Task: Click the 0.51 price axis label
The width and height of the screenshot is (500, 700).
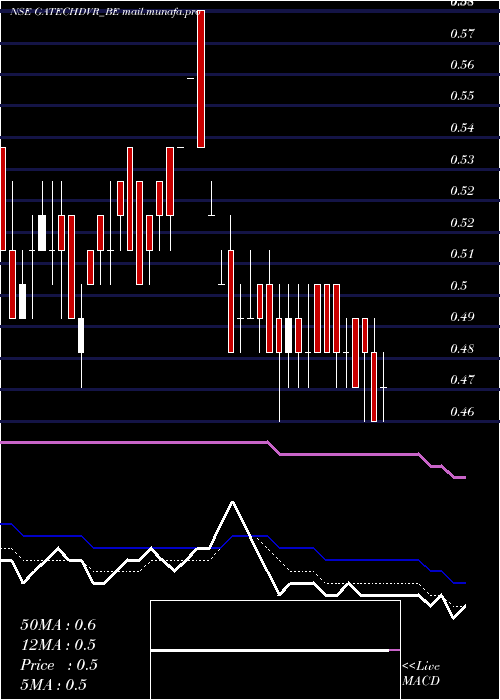Action: pos(462,254)
